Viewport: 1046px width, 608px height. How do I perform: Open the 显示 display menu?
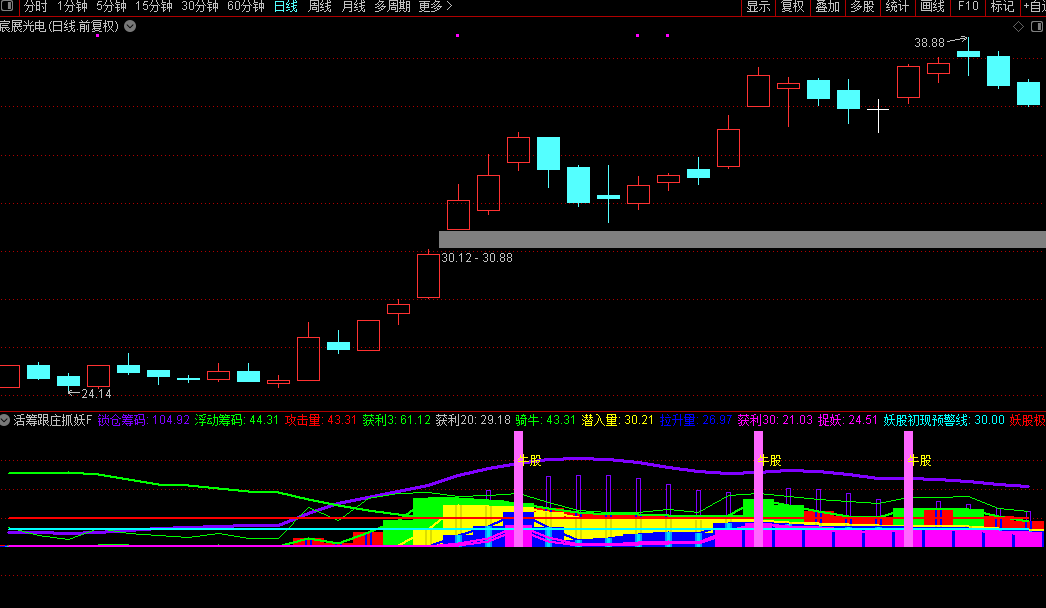(758, 7)
